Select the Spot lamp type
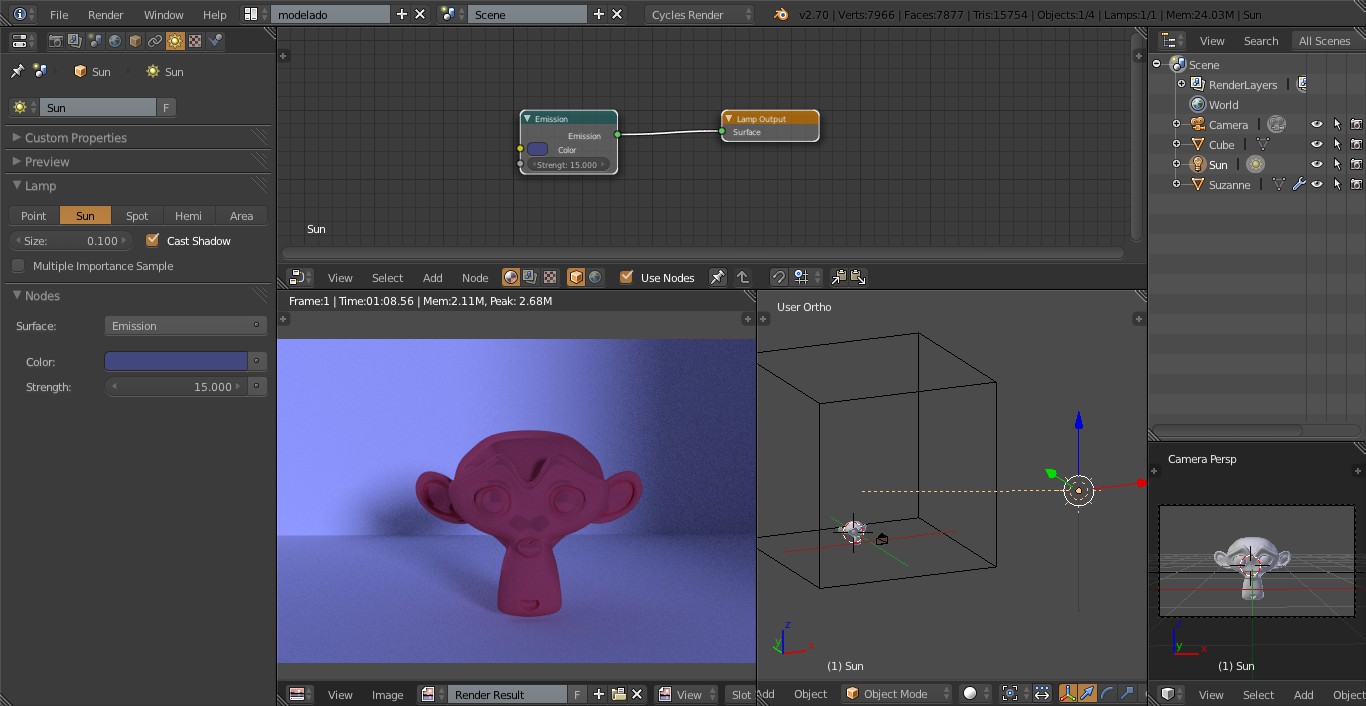 (137, 215)
